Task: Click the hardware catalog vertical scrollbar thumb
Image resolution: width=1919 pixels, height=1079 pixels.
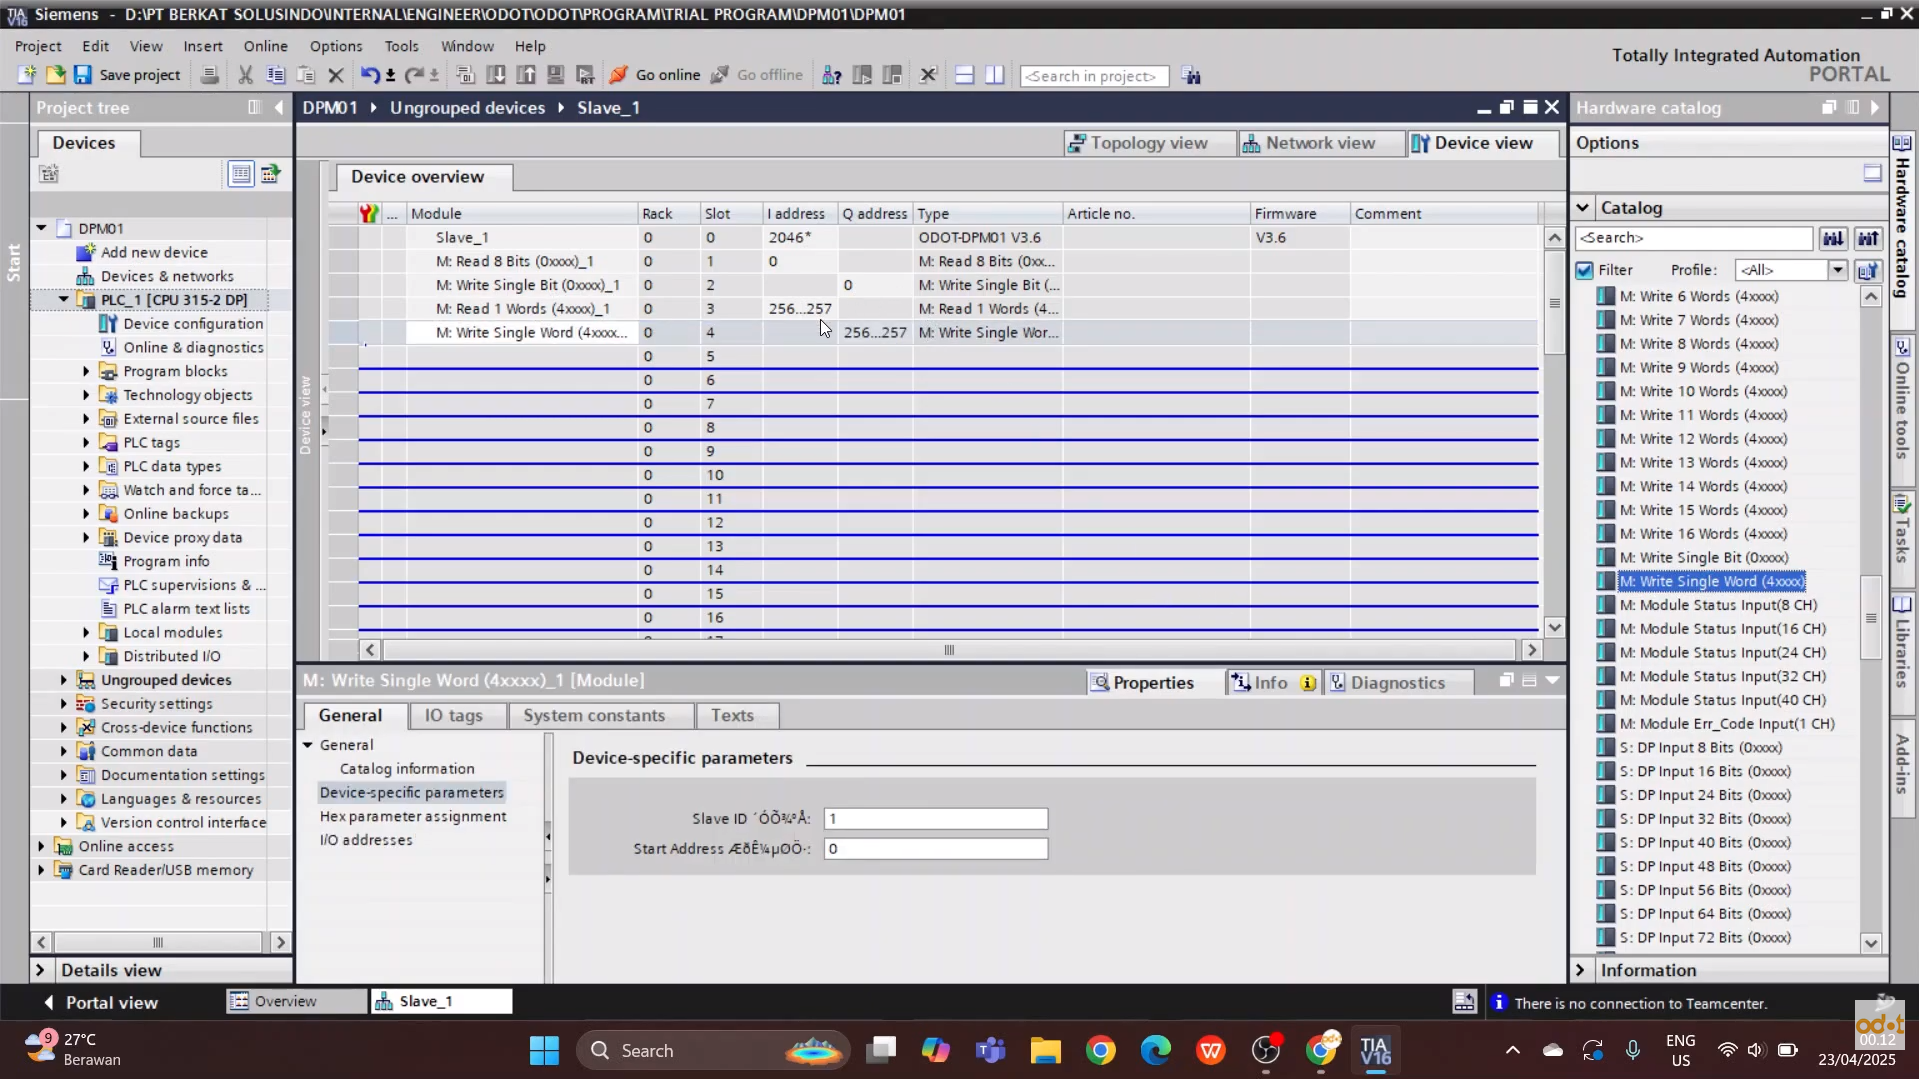Action: (1871, 618)
